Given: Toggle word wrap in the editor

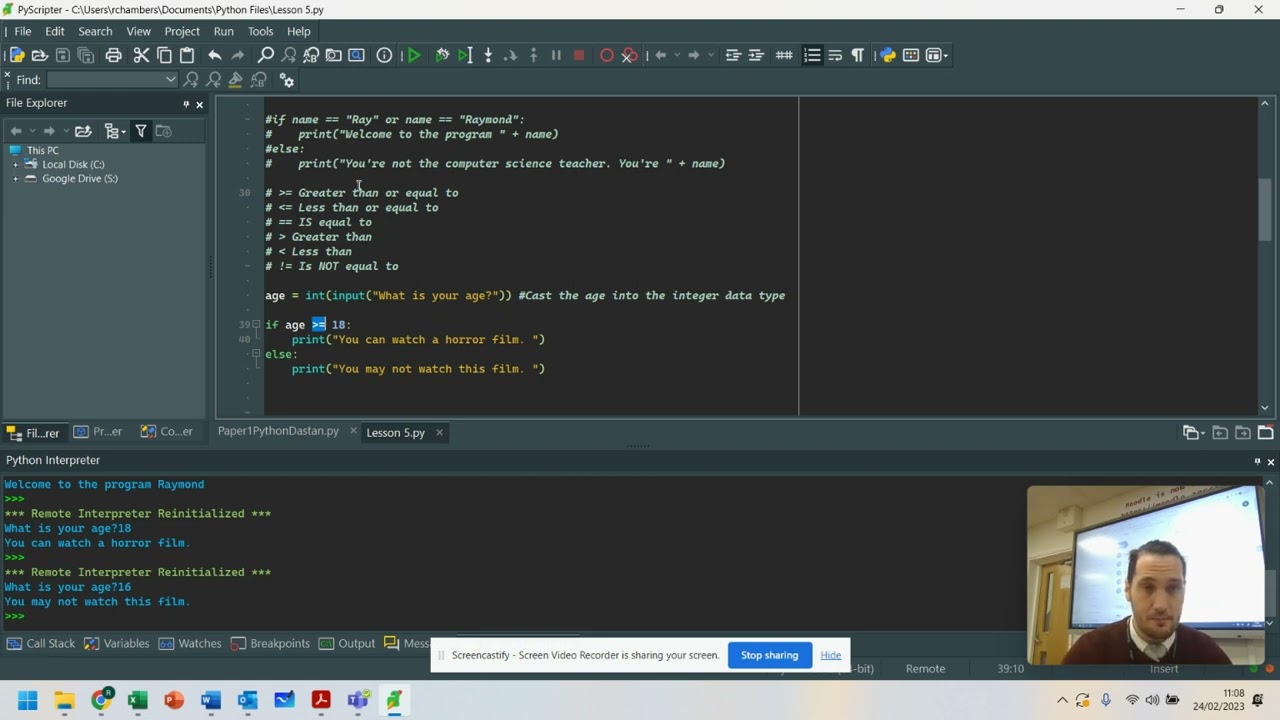Looking at the screenshot, I should pyautogui.click(x=835, y=55).
